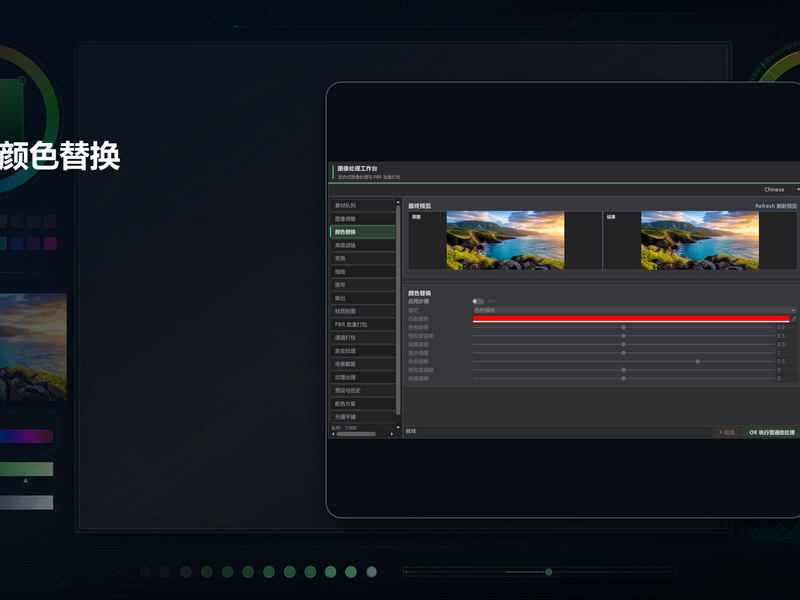This screenshot has height=600, width=800.
Task: Open the 高级滤镜 sidebar tab
Action: click(x=363, y=245)
